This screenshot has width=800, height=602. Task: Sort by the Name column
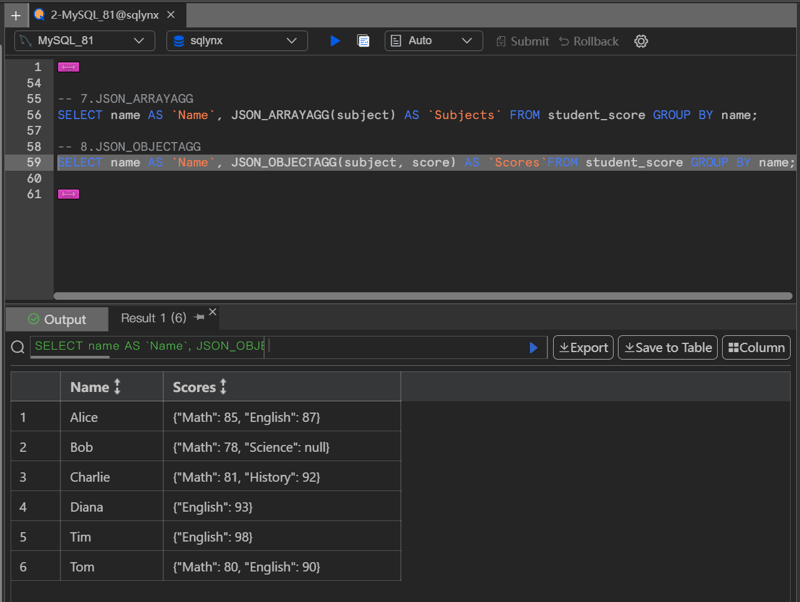(x=117, y=387)
